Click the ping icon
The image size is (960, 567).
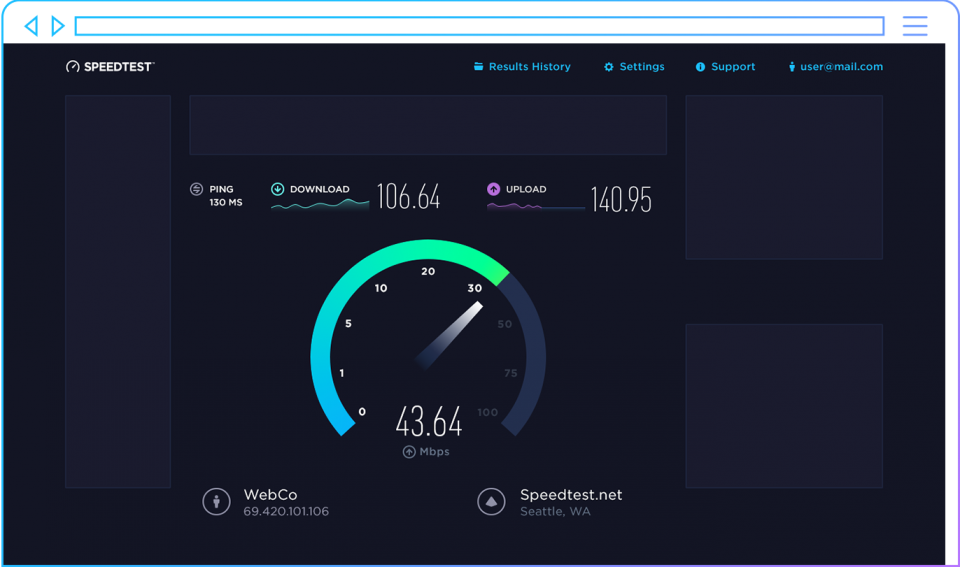(196, 189)
